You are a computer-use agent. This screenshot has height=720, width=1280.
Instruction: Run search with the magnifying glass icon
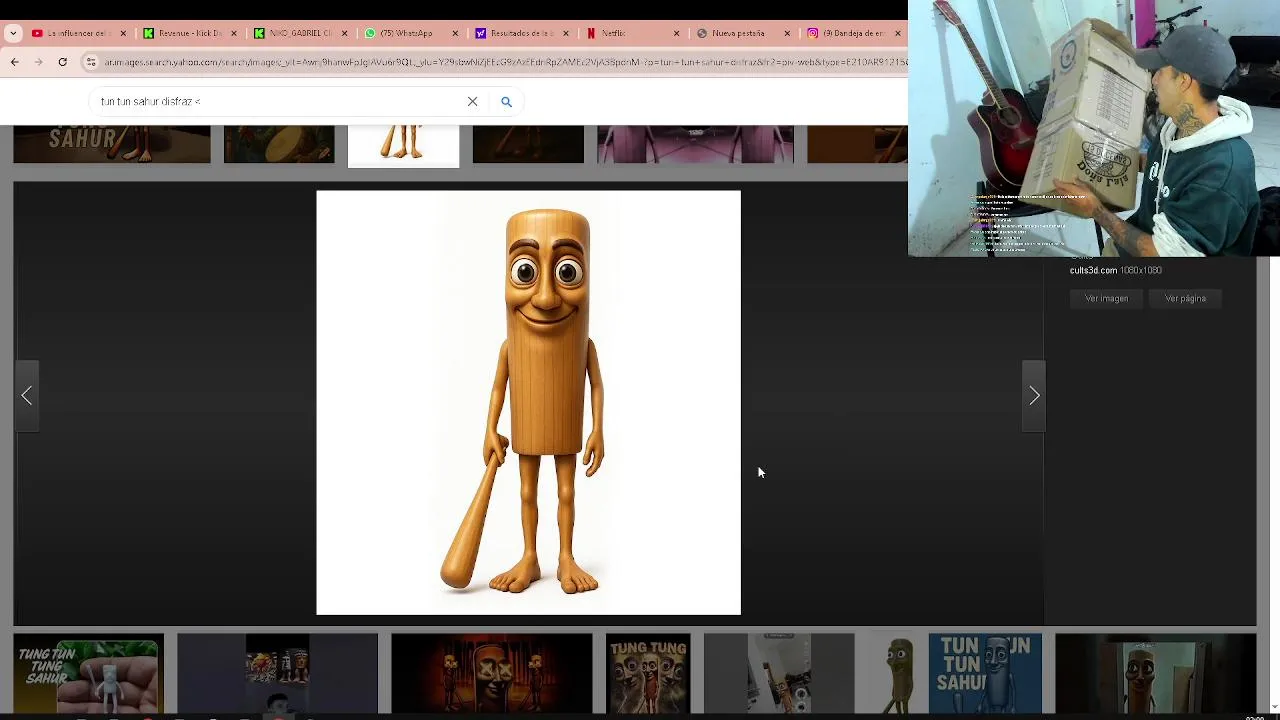[x=506, y=101]
